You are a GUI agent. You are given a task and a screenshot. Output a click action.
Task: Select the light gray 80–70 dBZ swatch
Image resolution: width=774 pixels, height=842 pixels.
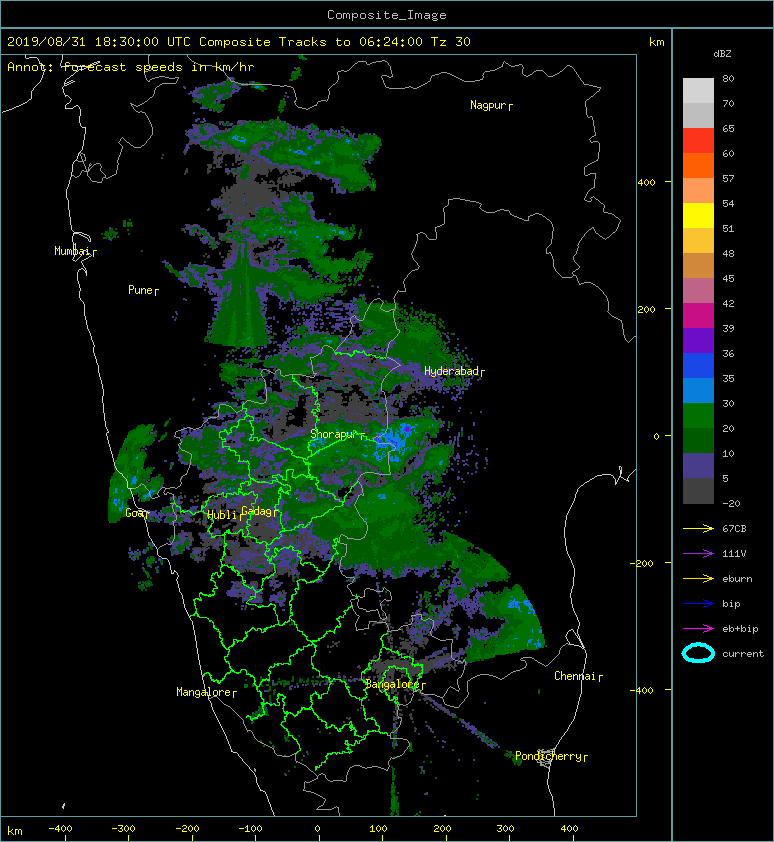(698, 91)
